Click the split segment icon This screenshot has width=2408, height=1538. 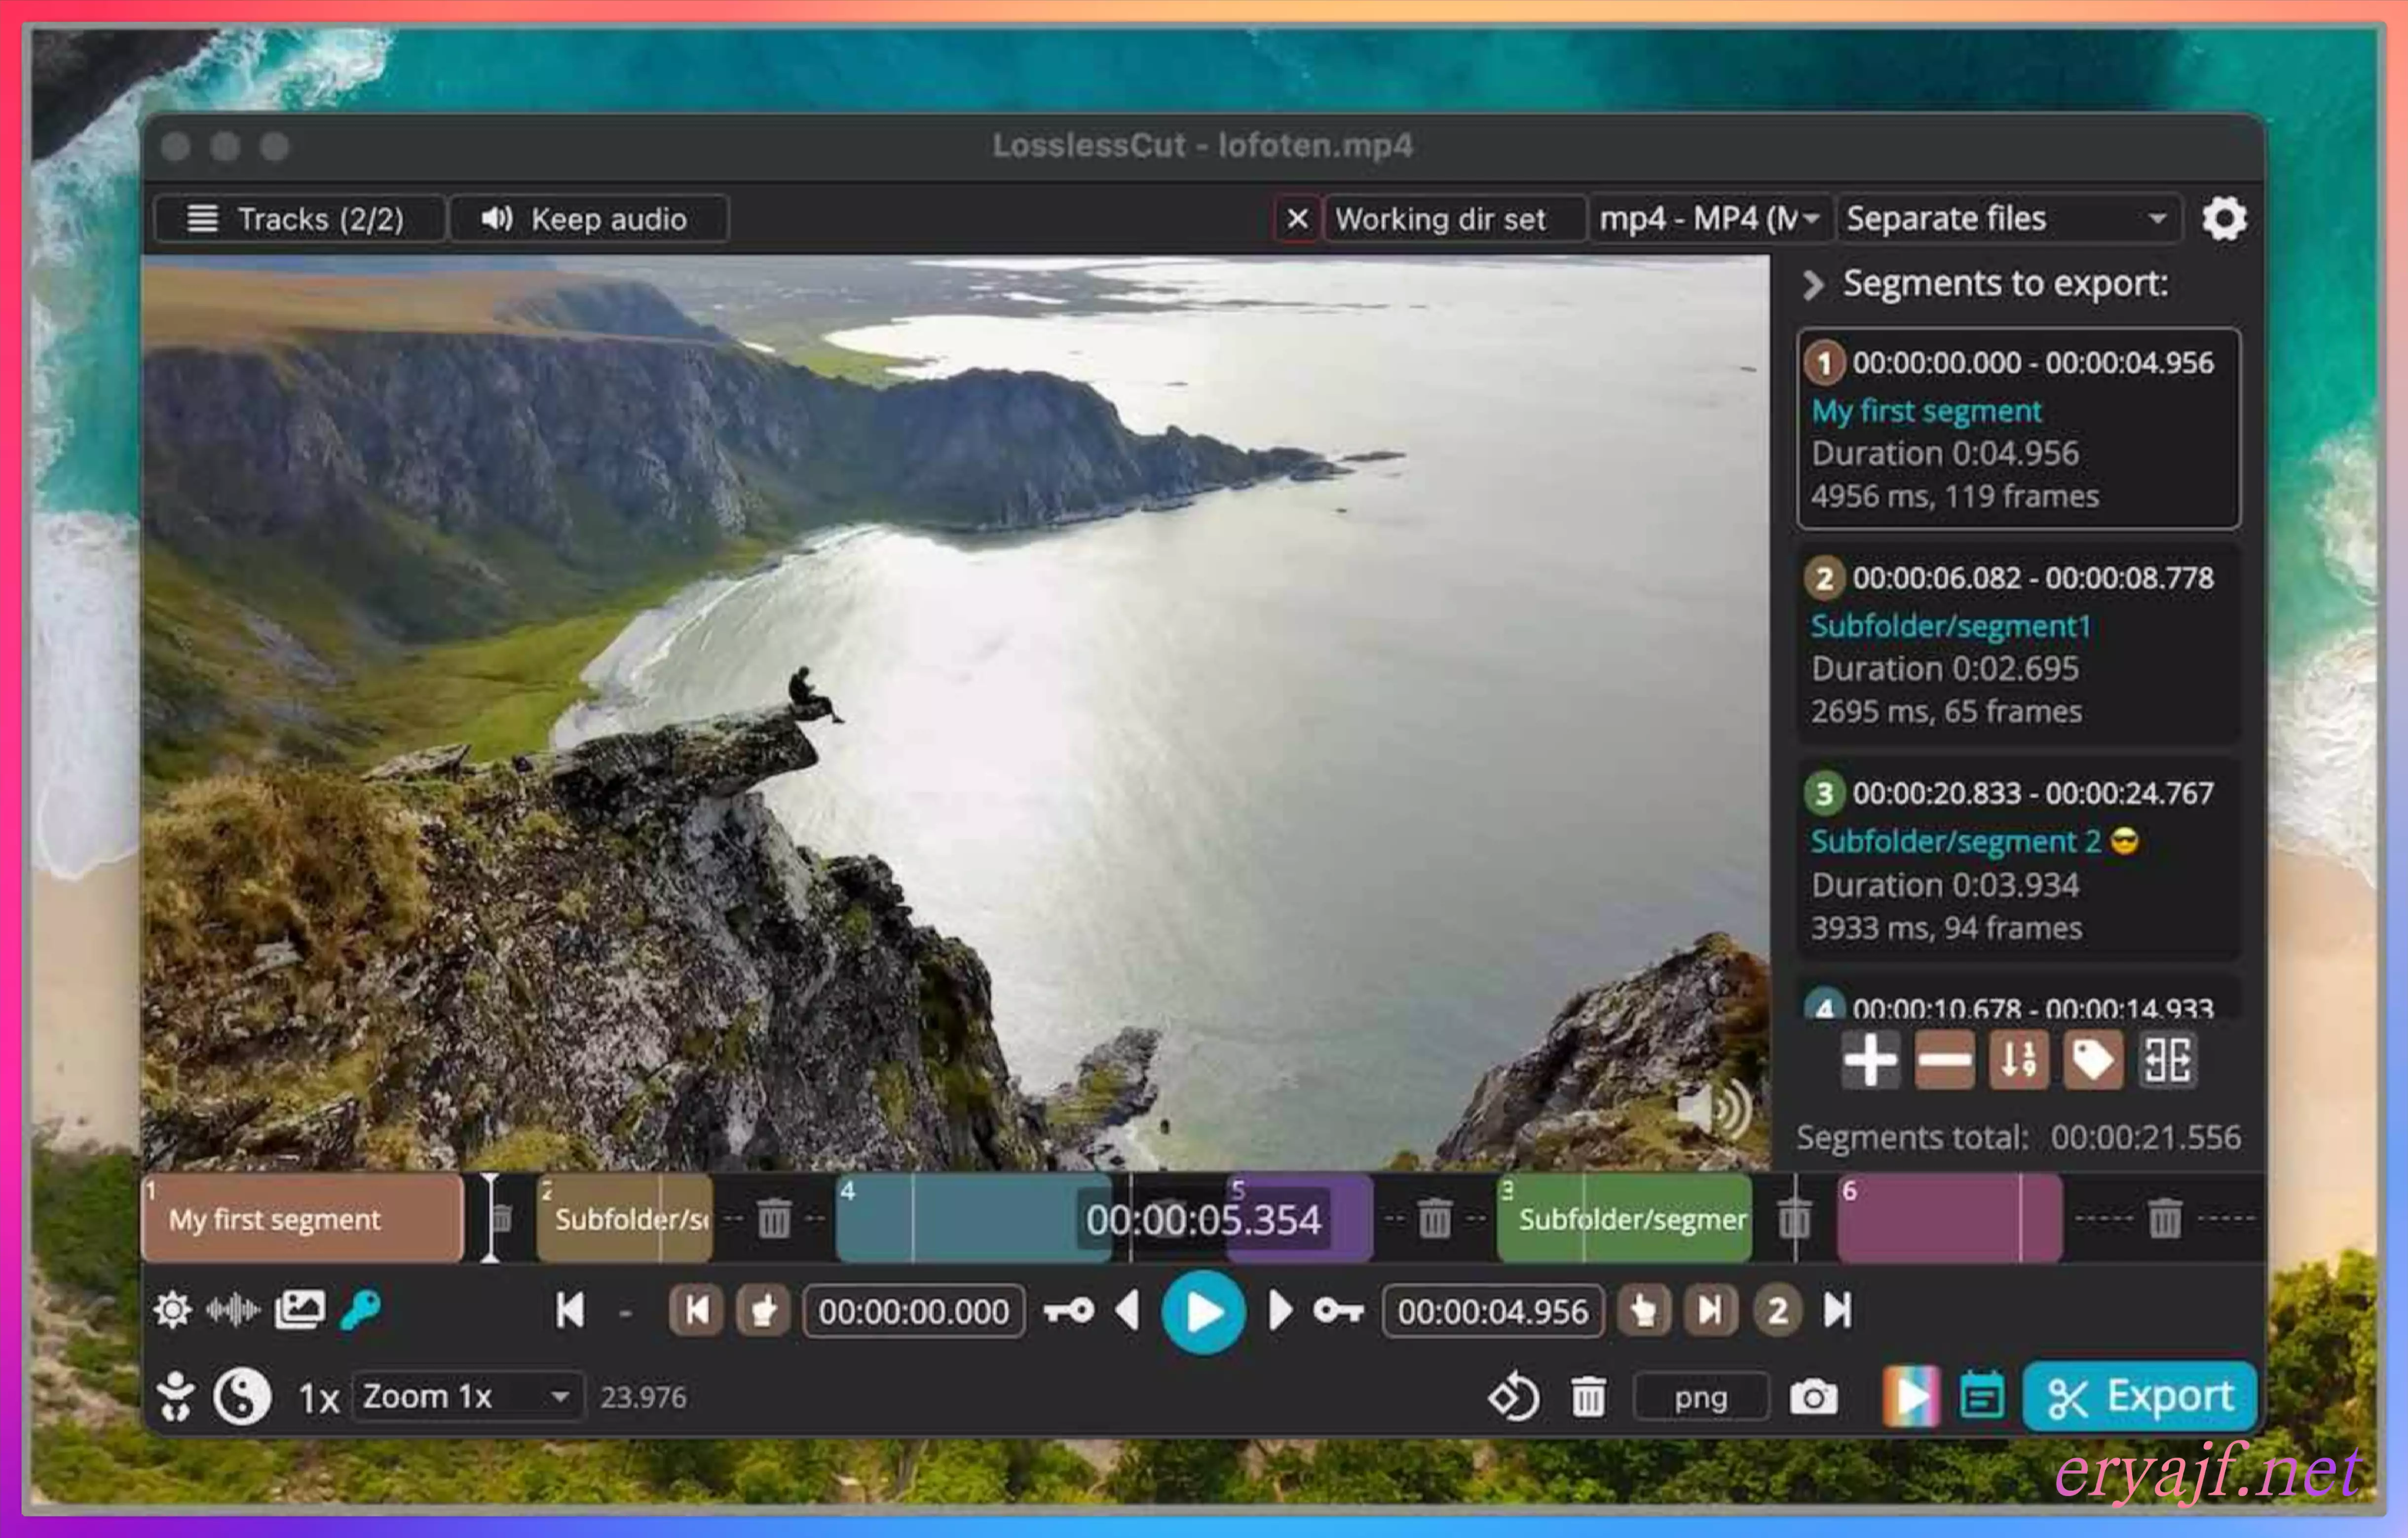pyautogui.click(x=2167, y=1060)
